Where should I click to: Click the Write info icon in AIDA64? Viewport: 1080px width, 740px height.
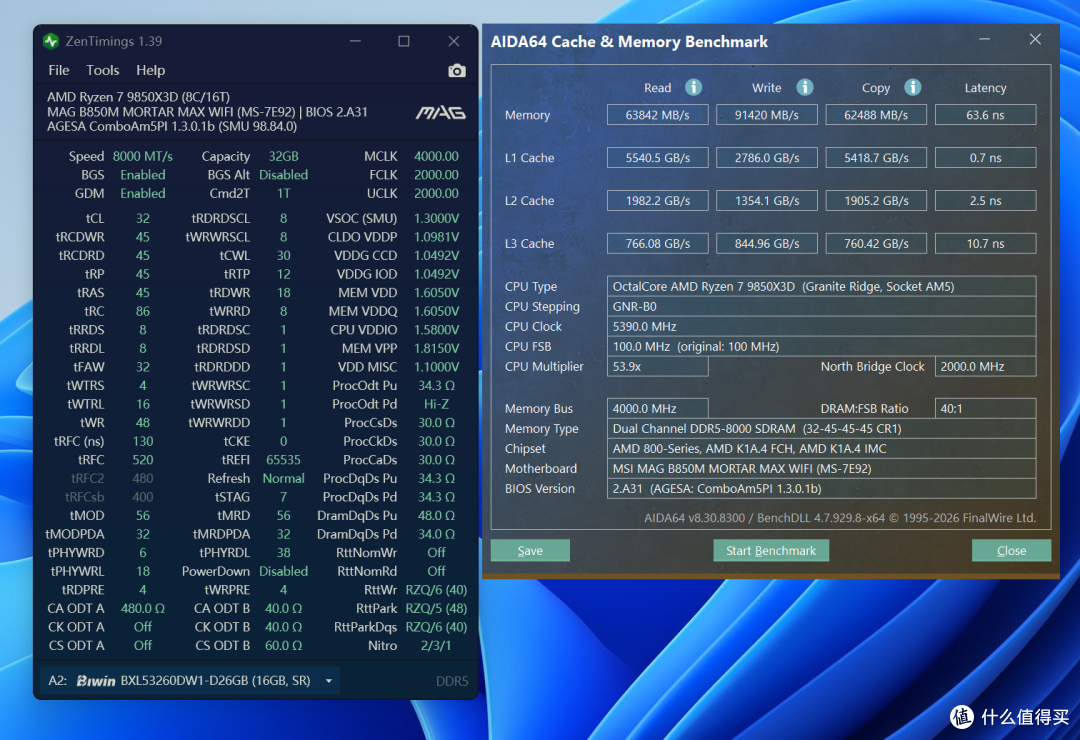tap(804, 88)
